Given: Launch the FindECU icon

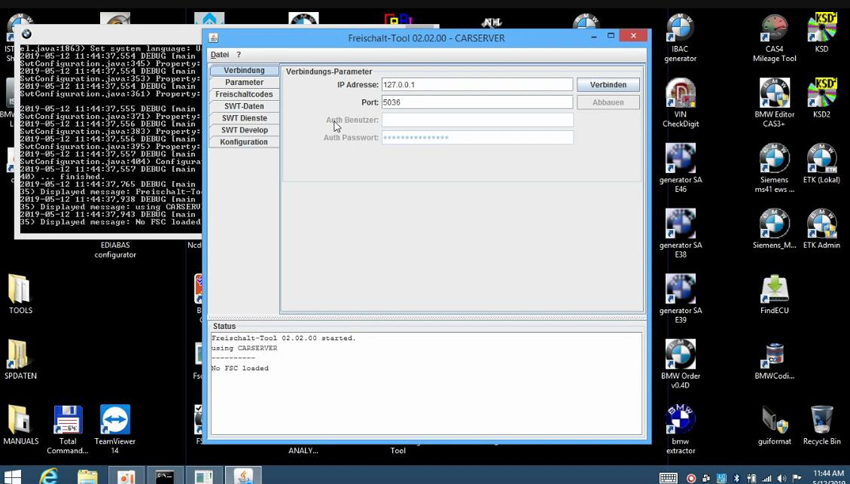Looking at the screenshot, I should pyautogui.click(x=774, y=294).
